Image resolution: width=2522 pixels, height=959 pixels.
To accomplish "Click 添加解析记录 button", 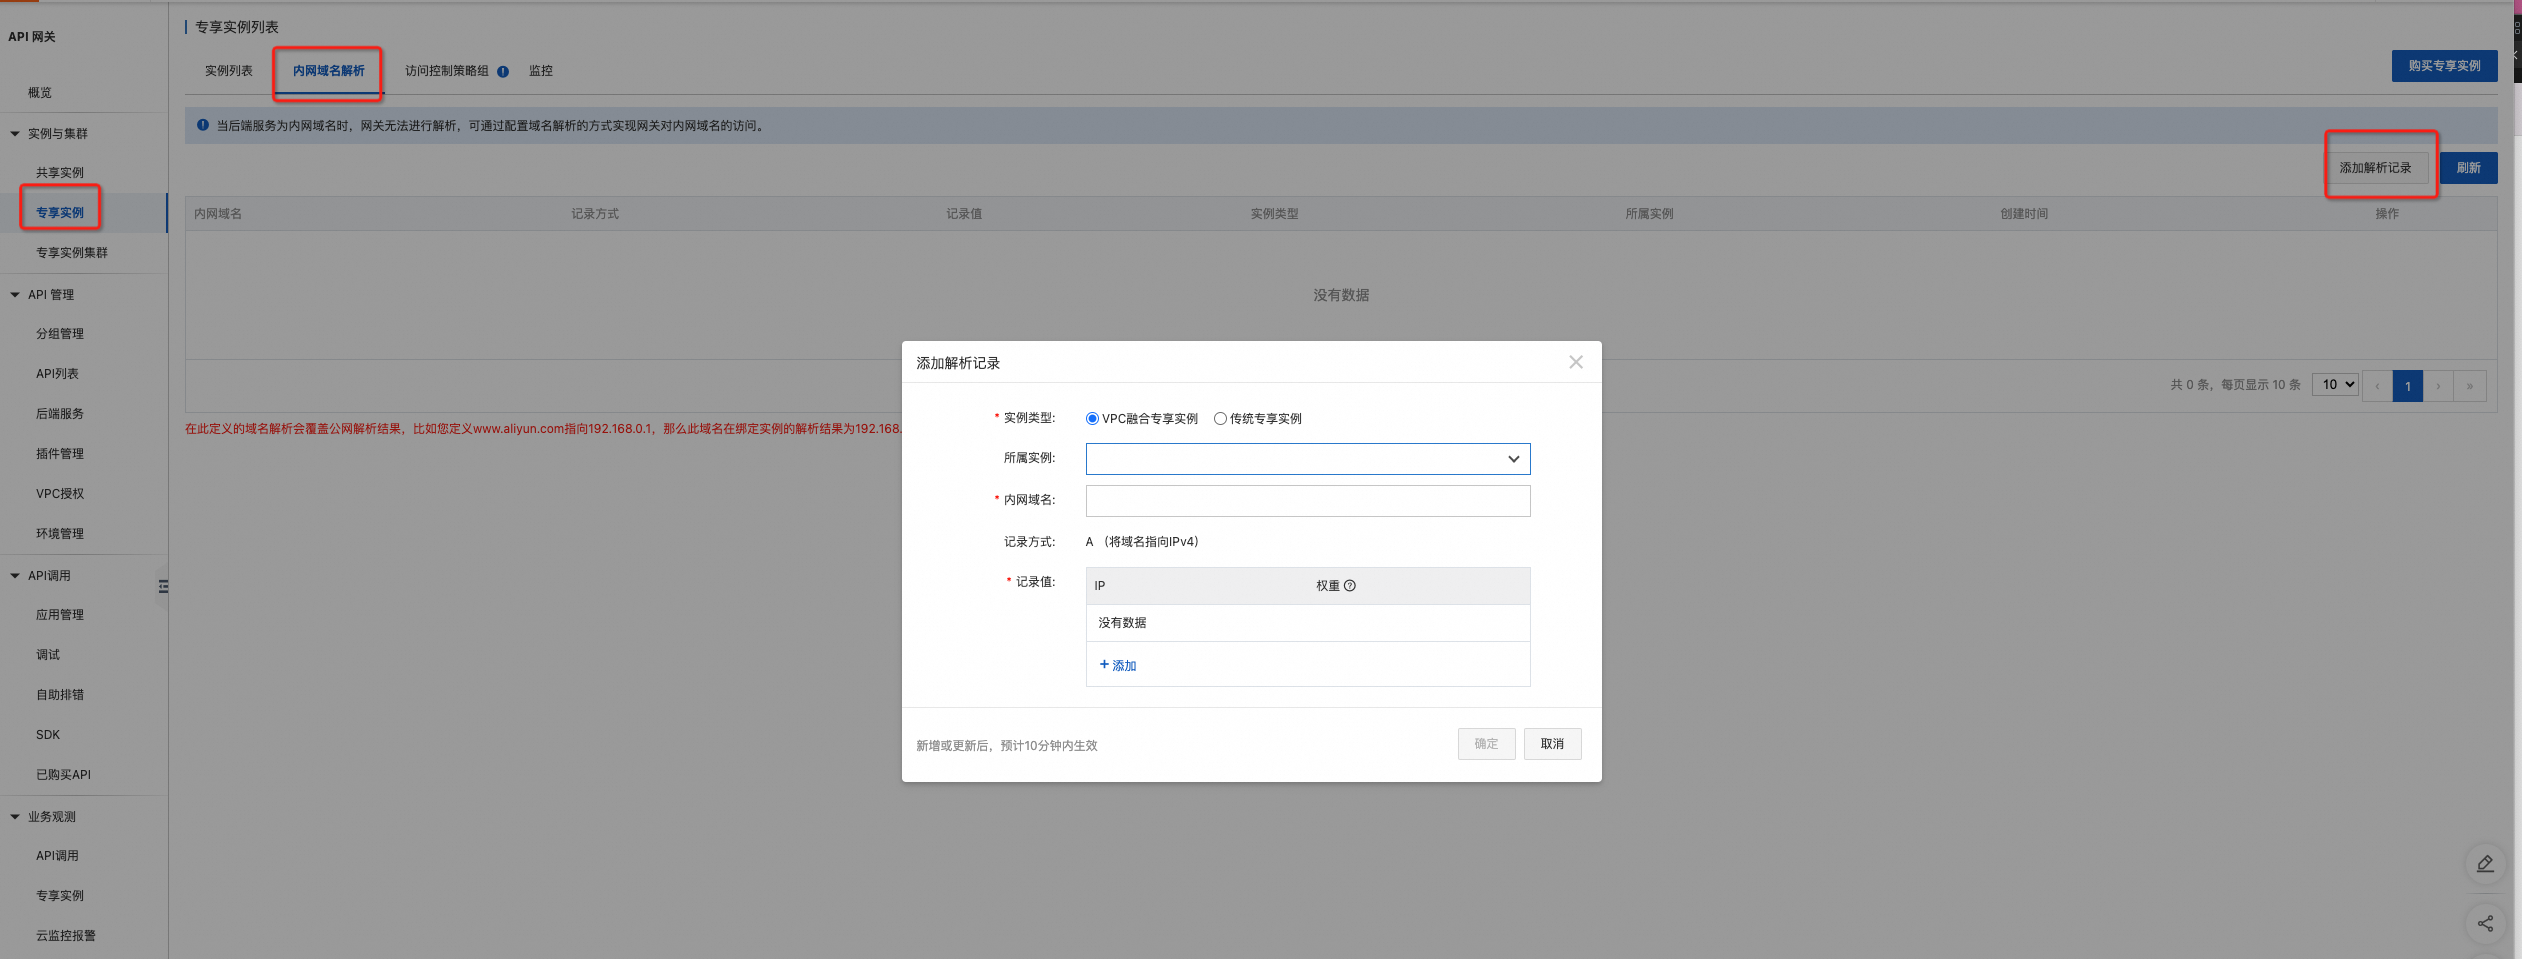I will click(2376, 168).
